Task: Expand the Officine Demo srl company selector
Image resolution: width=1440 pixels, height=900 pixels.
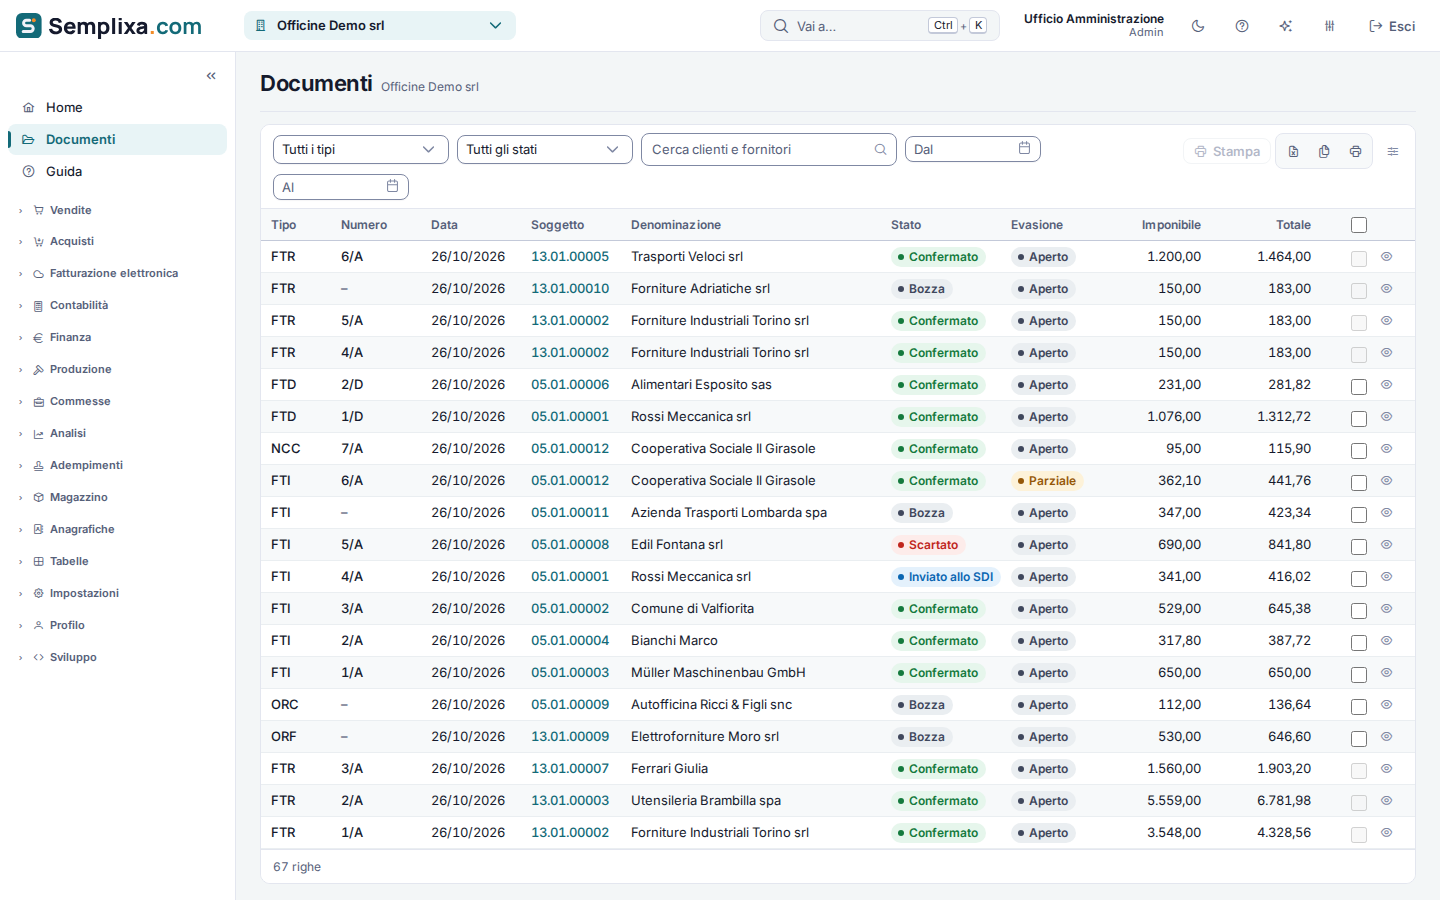Action: pos(380,26)
